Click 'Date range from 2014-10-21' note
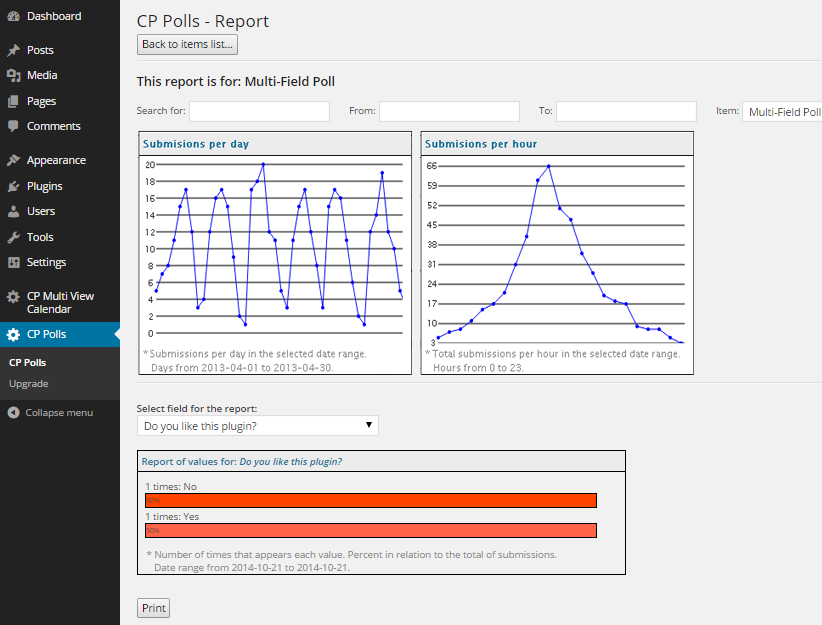 [x=252, y=568]
